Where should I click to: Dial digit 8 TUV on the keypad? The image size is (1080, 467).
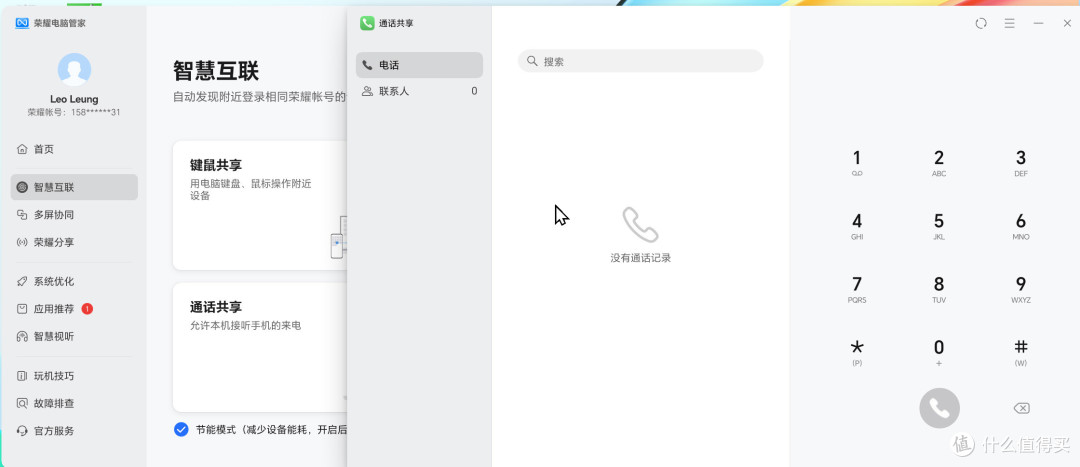point(939,289)
